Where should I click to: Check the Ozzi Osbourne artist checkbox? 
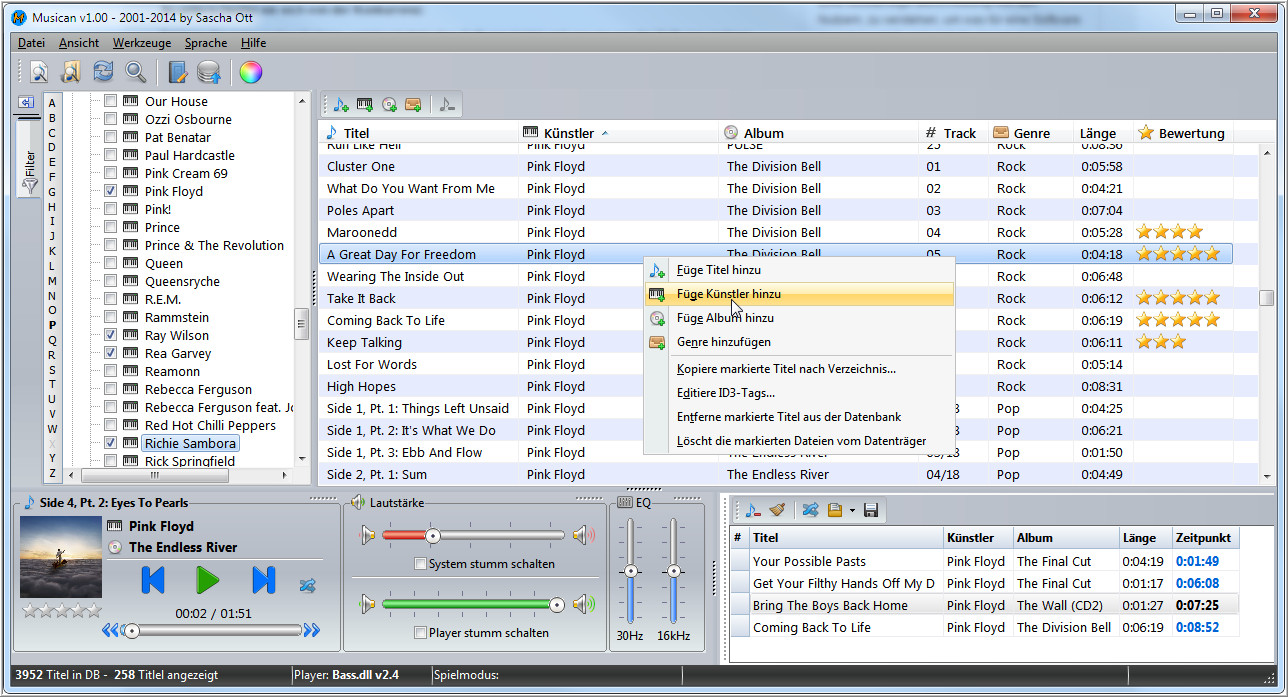(111, 119)
